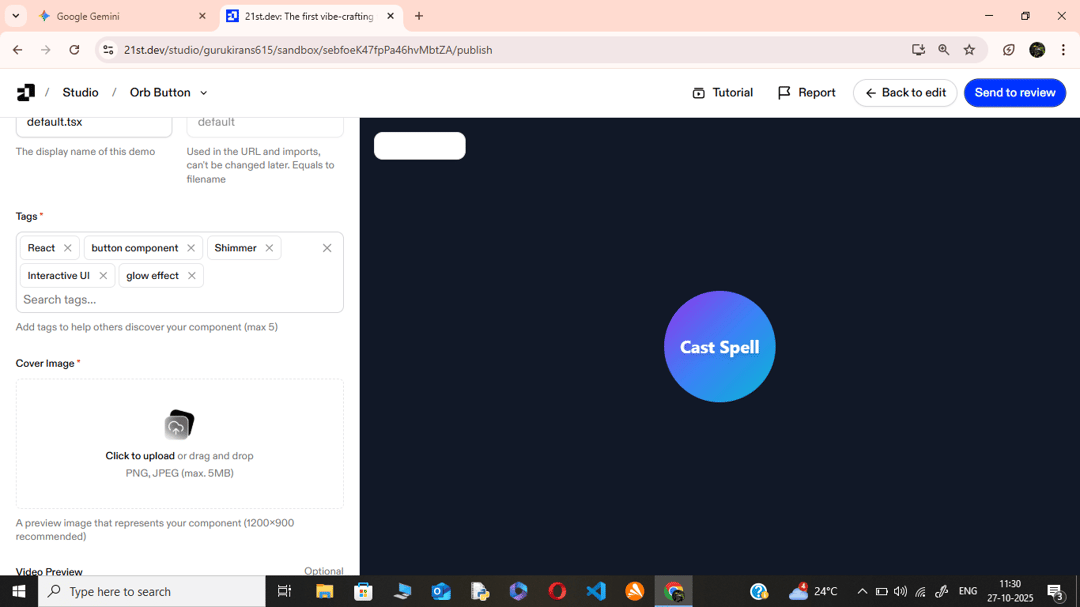The image size is (1080, 607).
Task: Open the Chrome profile avatar
Action: [x=1037, y=50]
